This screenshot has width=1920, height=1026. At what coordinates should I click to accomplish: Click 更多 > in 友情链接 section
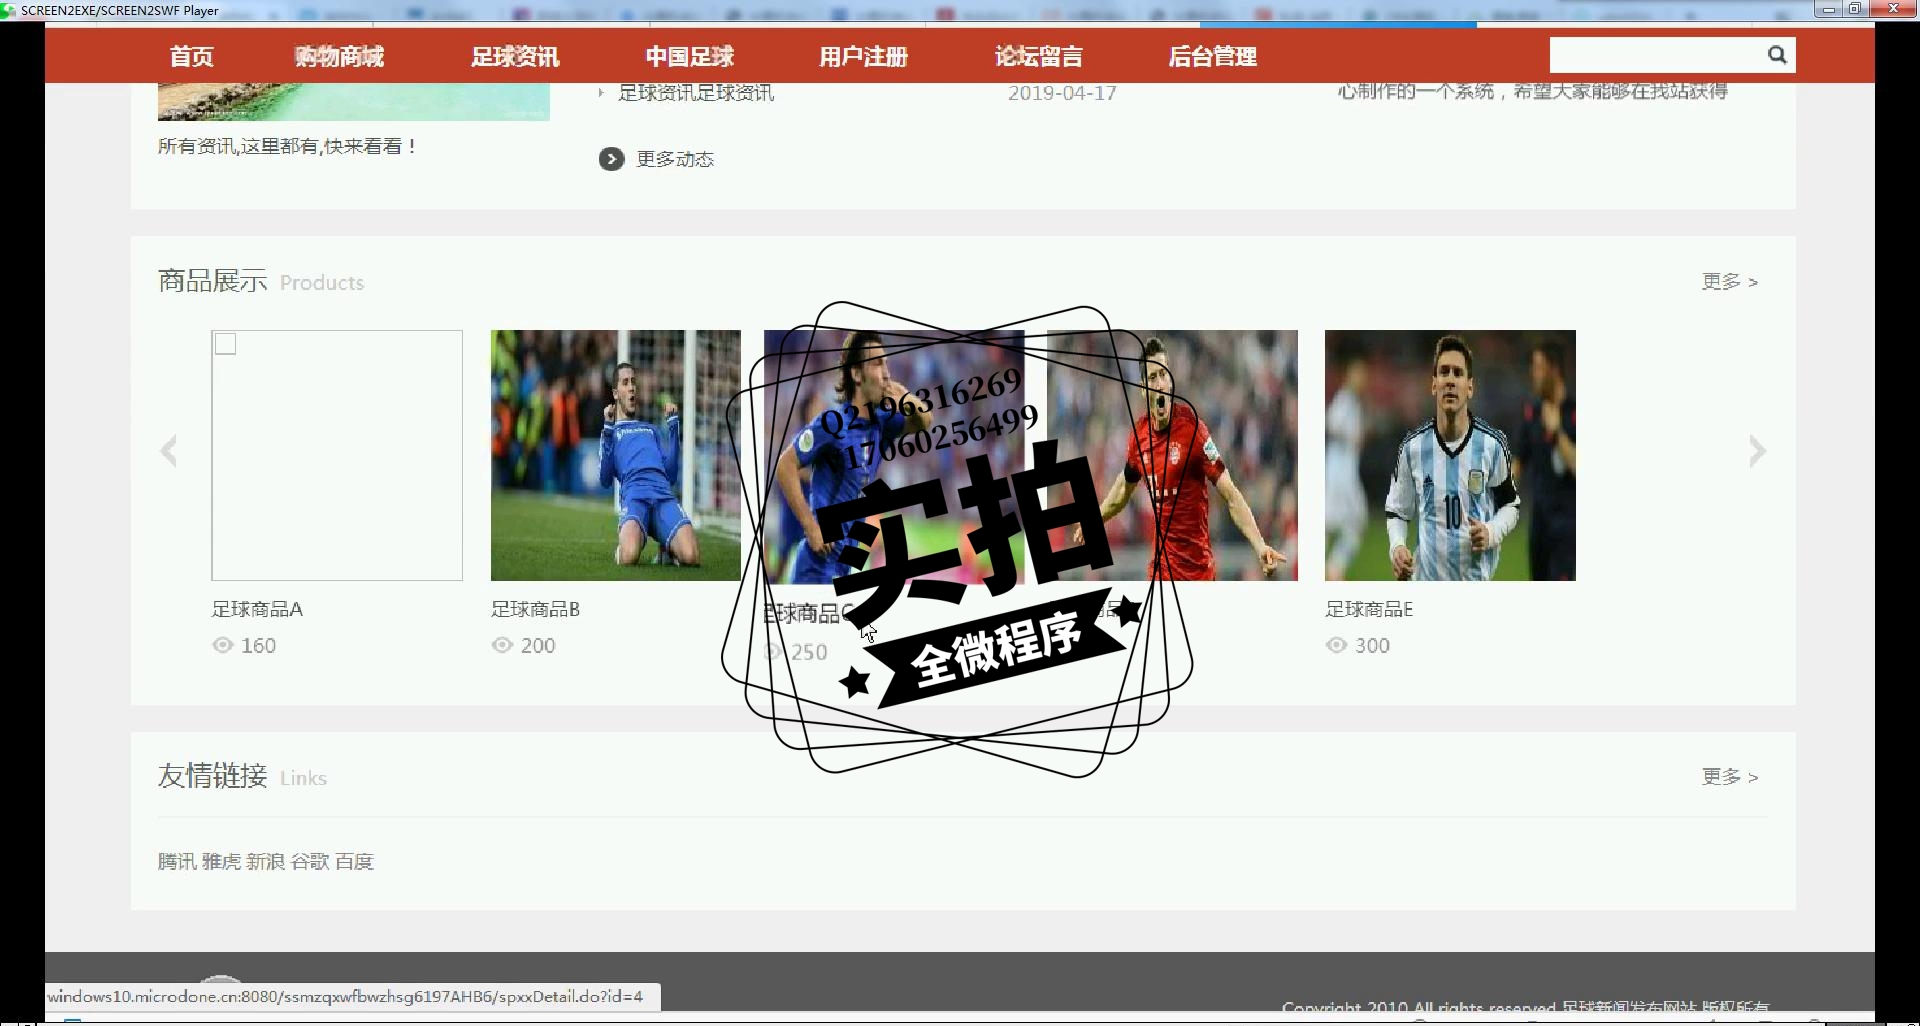click(x=1730, y=777)
